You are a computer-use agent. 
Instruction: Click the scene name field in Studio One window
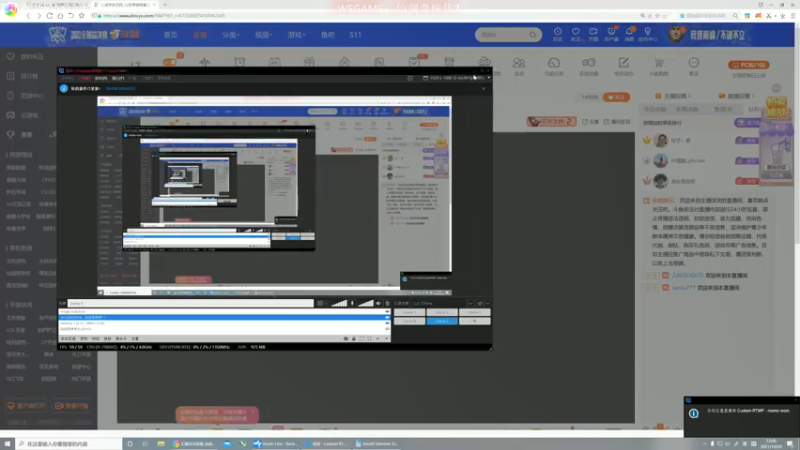point(190,303)
